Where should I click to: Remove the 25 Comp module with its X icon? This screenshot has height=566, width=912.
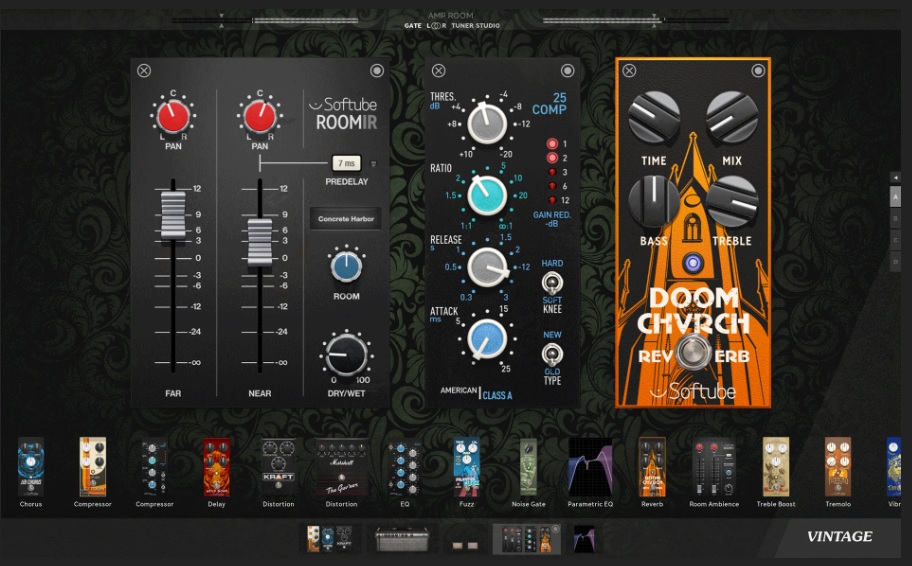[x=439, y=71]
